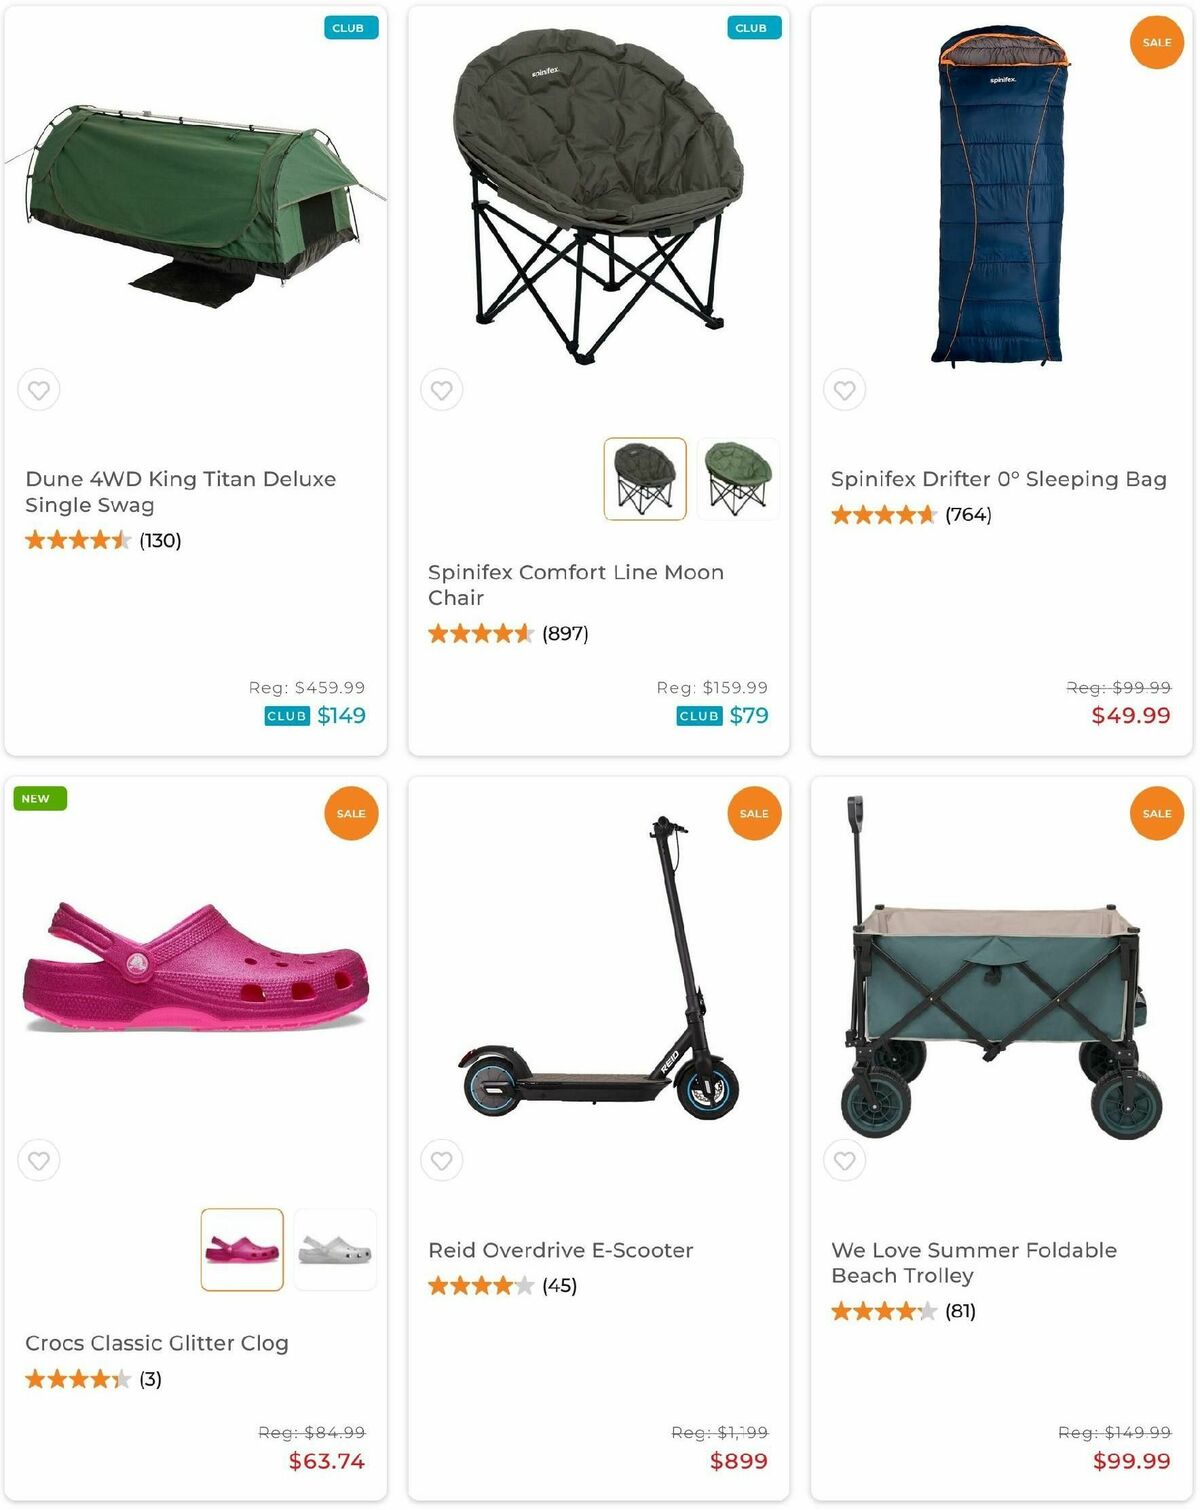The height and width of the screenshot is (1510, 1200).
Task: Click the E-Scooter product image
Action: tap(600, 970)
